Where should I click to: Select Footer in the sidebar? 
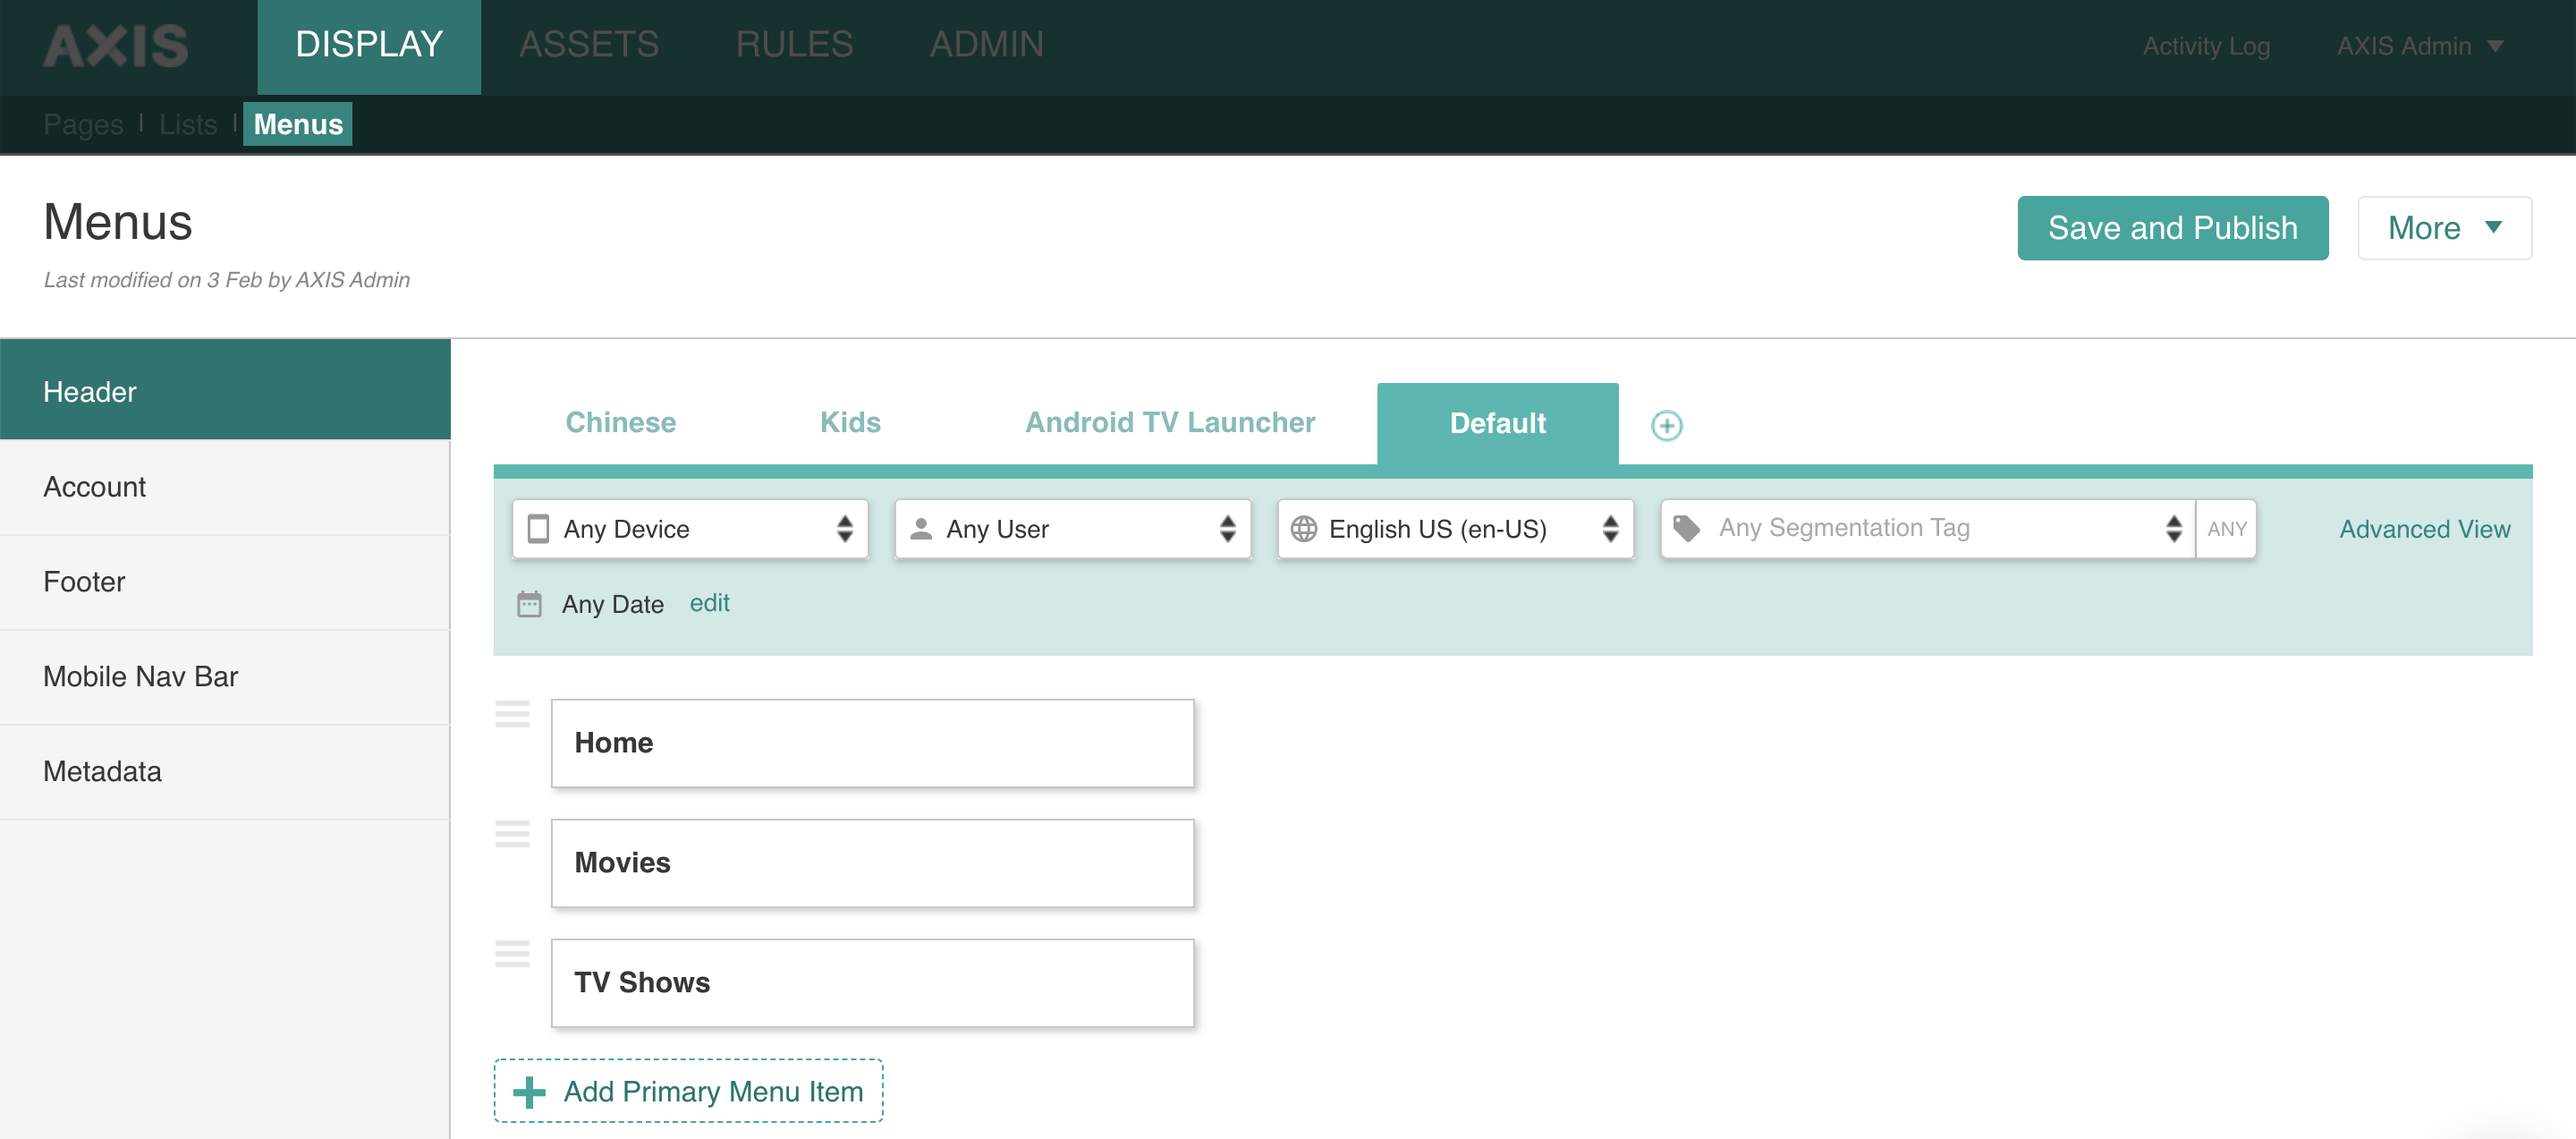225,582
